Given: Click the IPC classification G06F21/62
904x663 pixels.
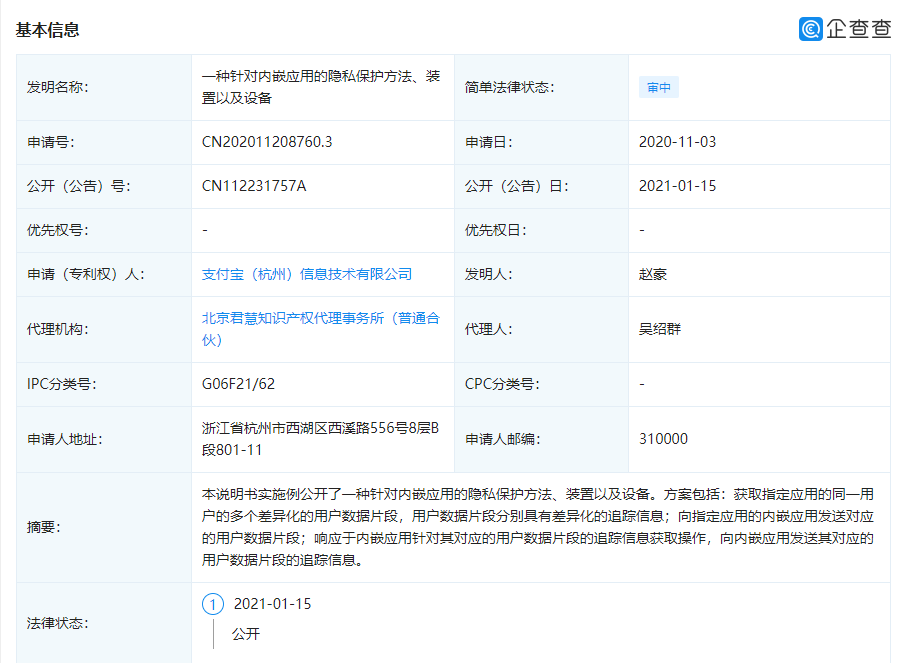Looking at the screenshot, I should pyautogui.click(x=238, y=384).
